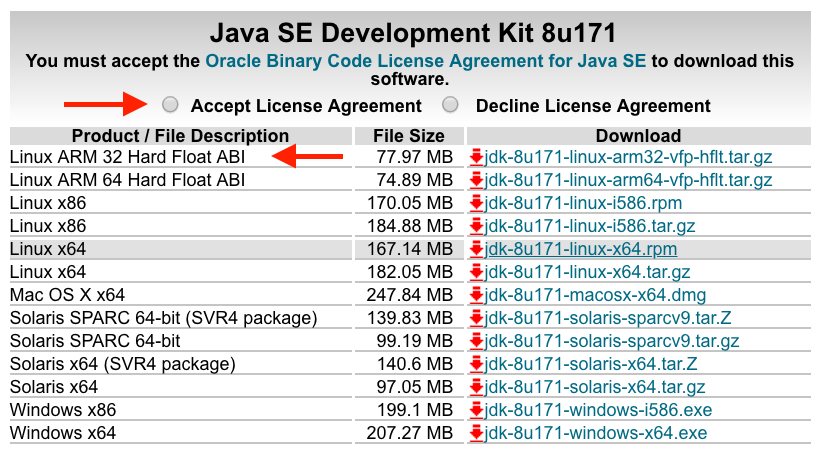
Task: Click red download icon for linux-i586.rpm
Action: 476,204
